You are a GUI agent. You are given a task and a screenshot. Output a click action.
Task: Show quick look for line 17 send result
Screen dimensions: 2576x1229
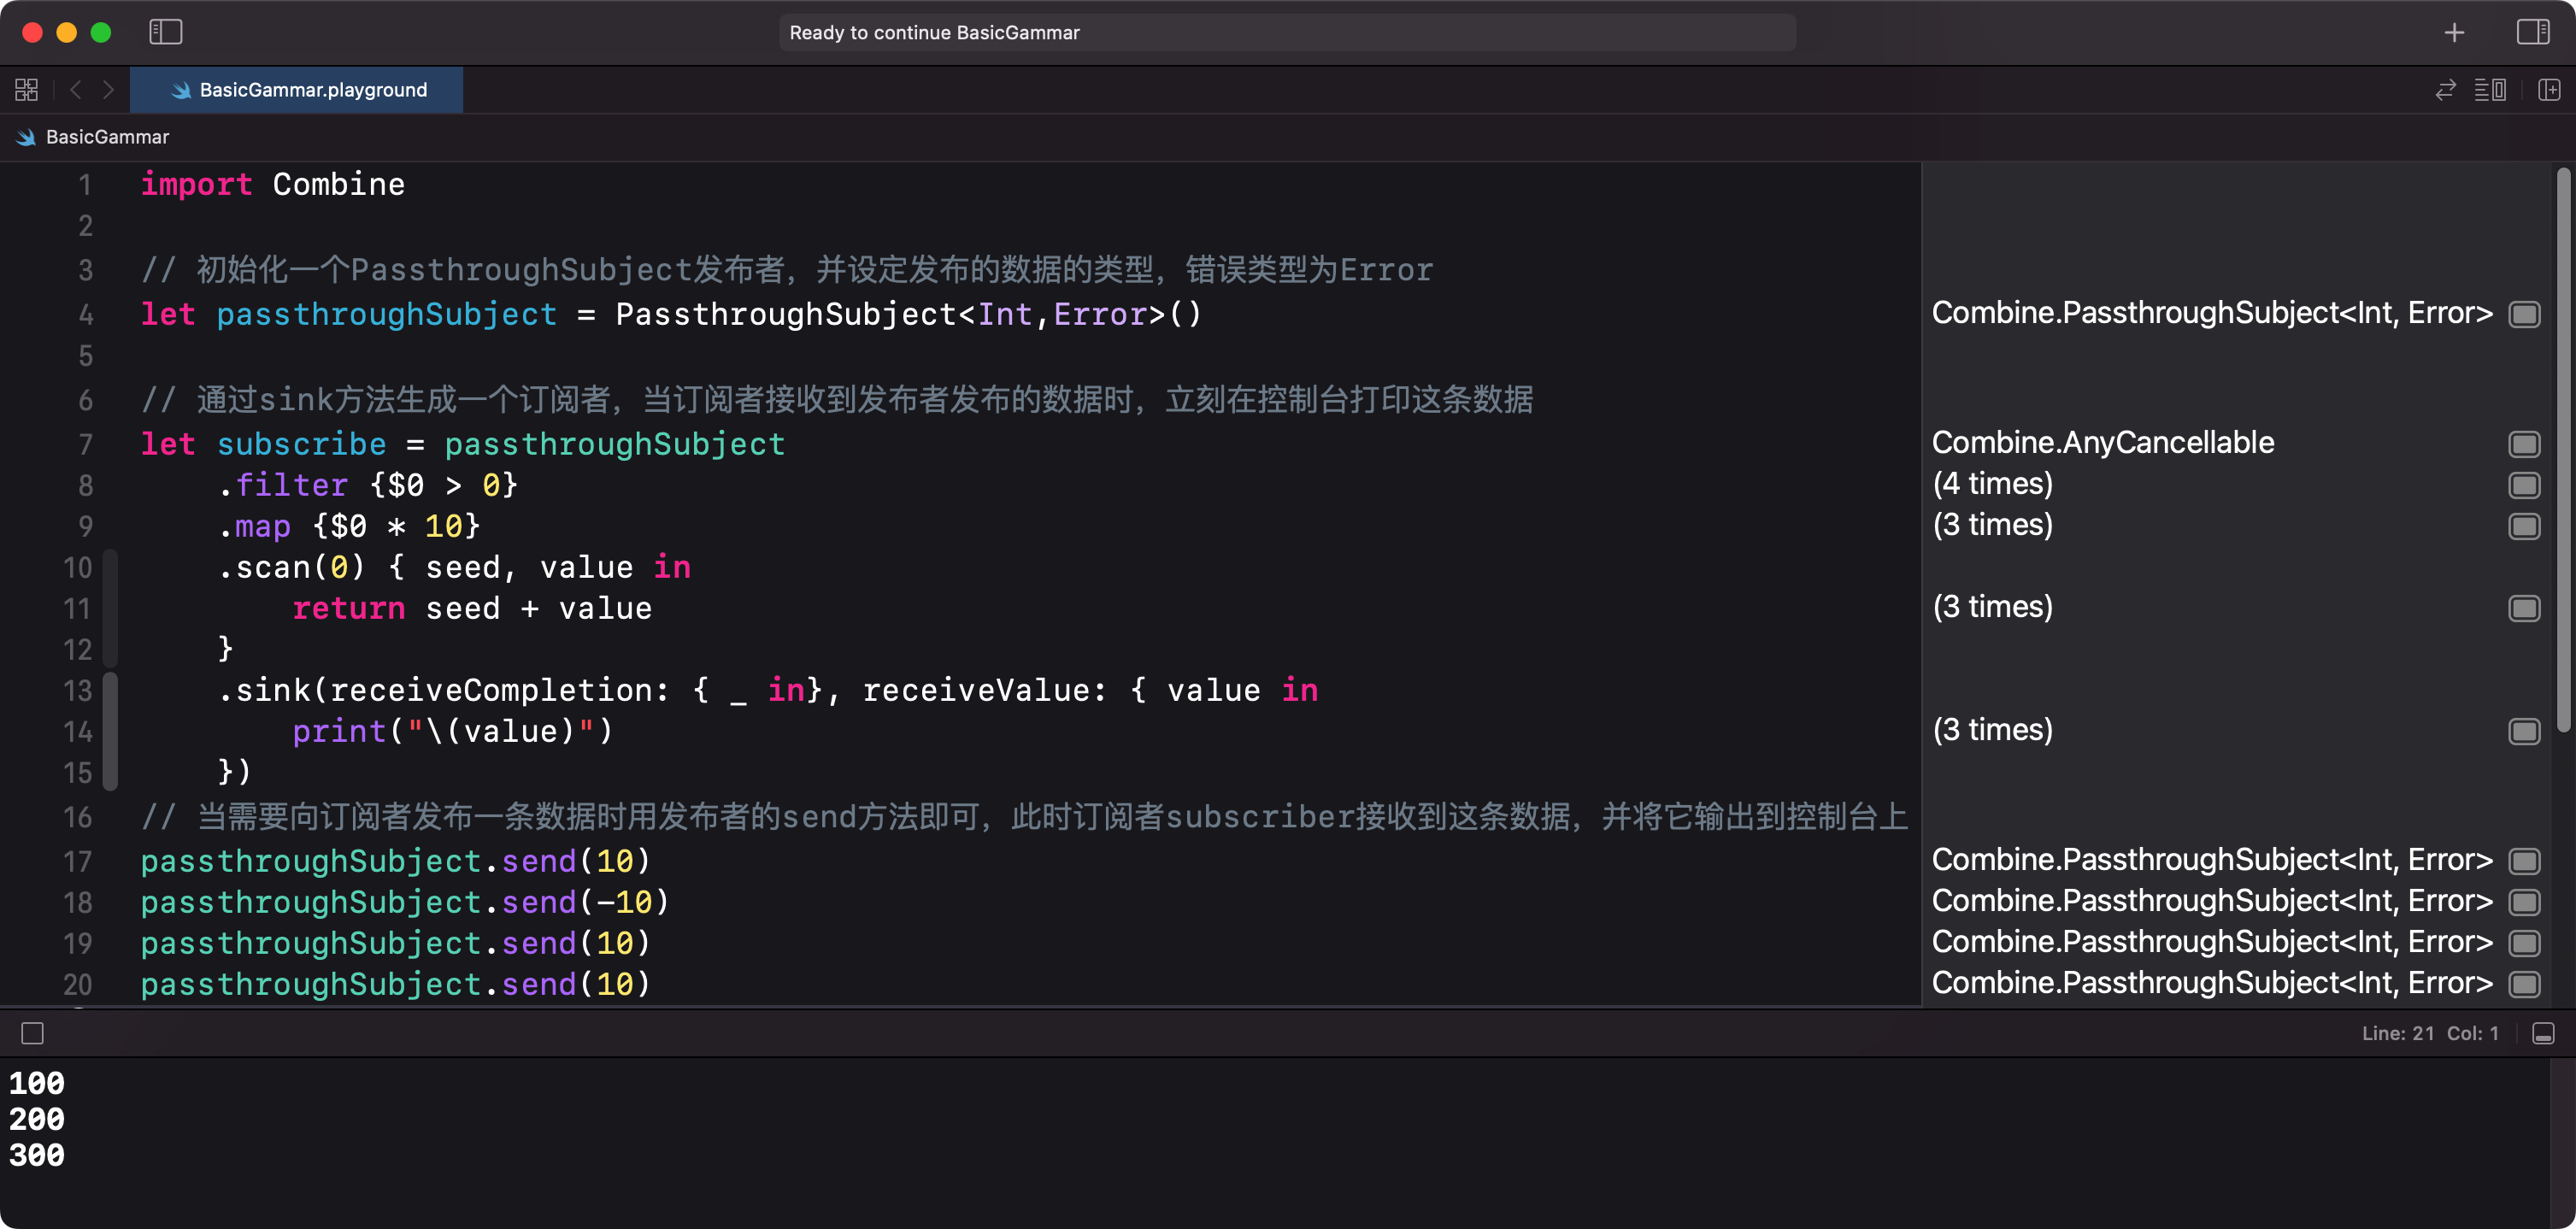tap(2524, 861)
